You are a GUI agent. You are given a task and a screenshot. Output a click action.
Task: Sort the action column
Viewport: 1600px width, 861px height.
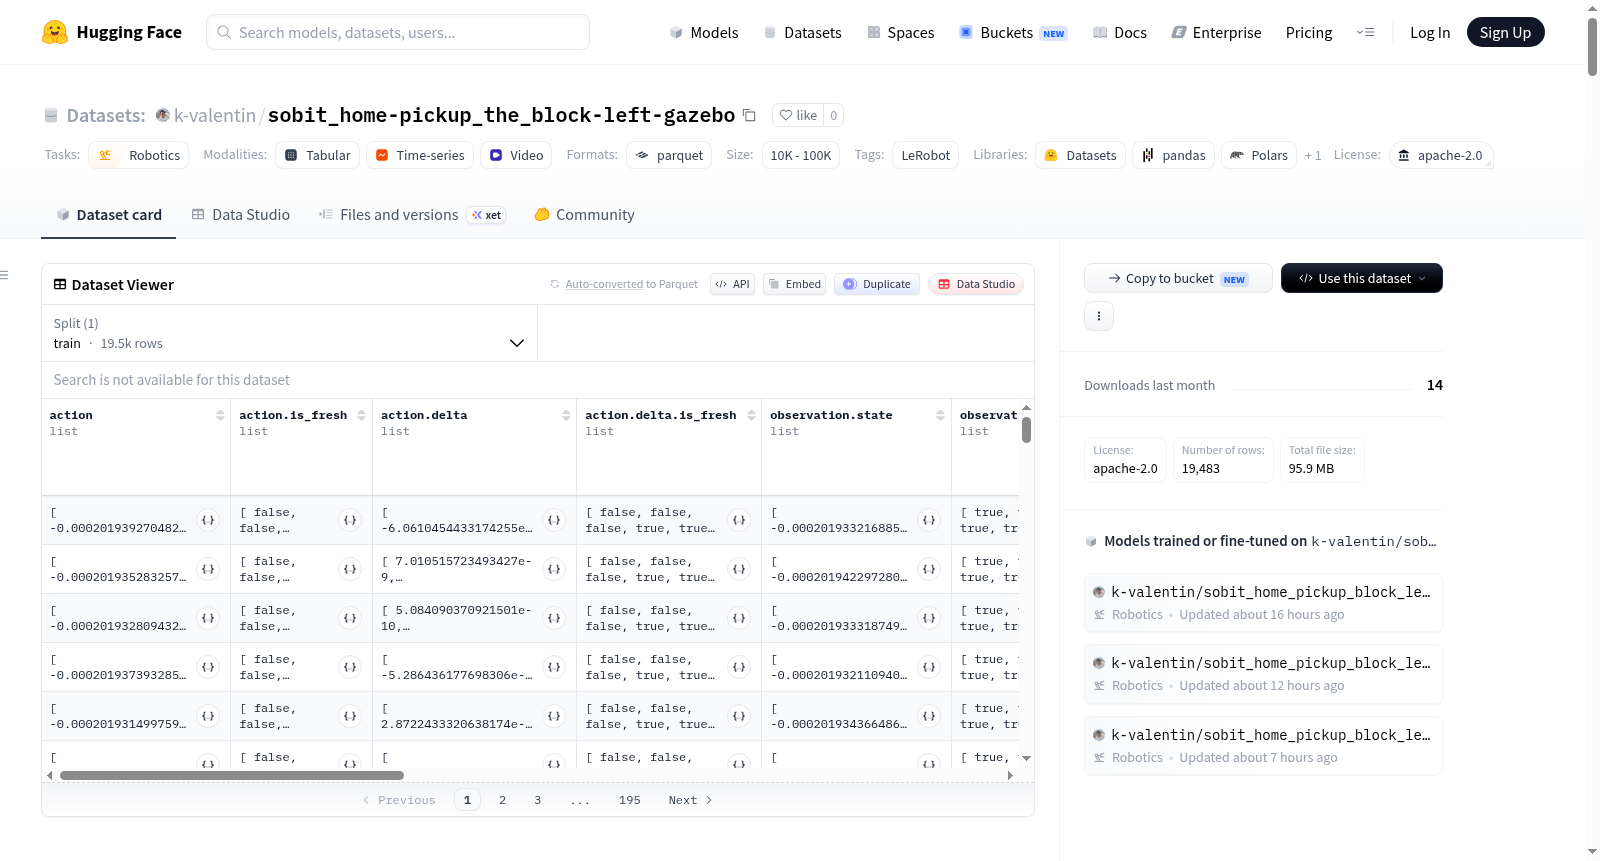click(x=220, y=415)
